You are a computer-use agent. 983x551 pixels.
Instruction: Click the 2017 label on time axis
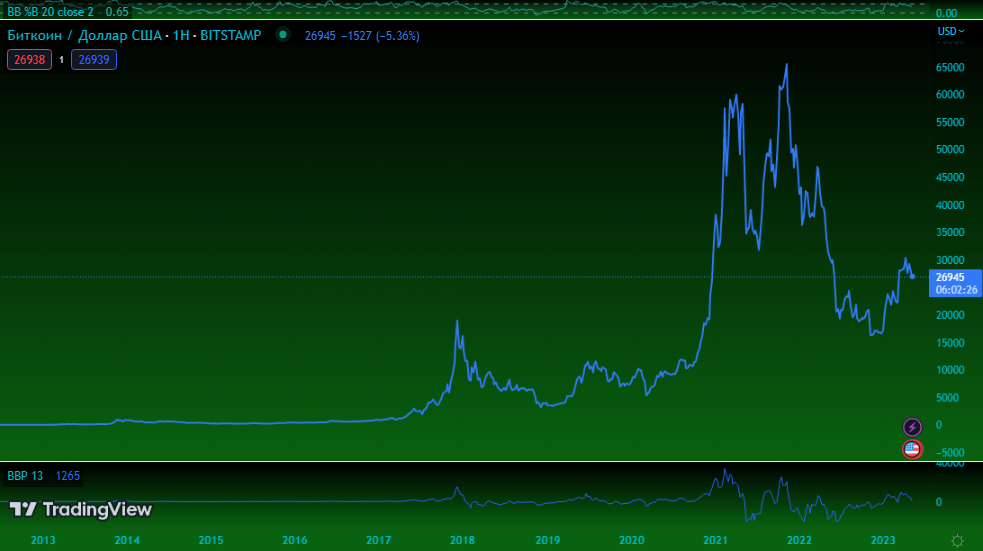coord(379,540)
